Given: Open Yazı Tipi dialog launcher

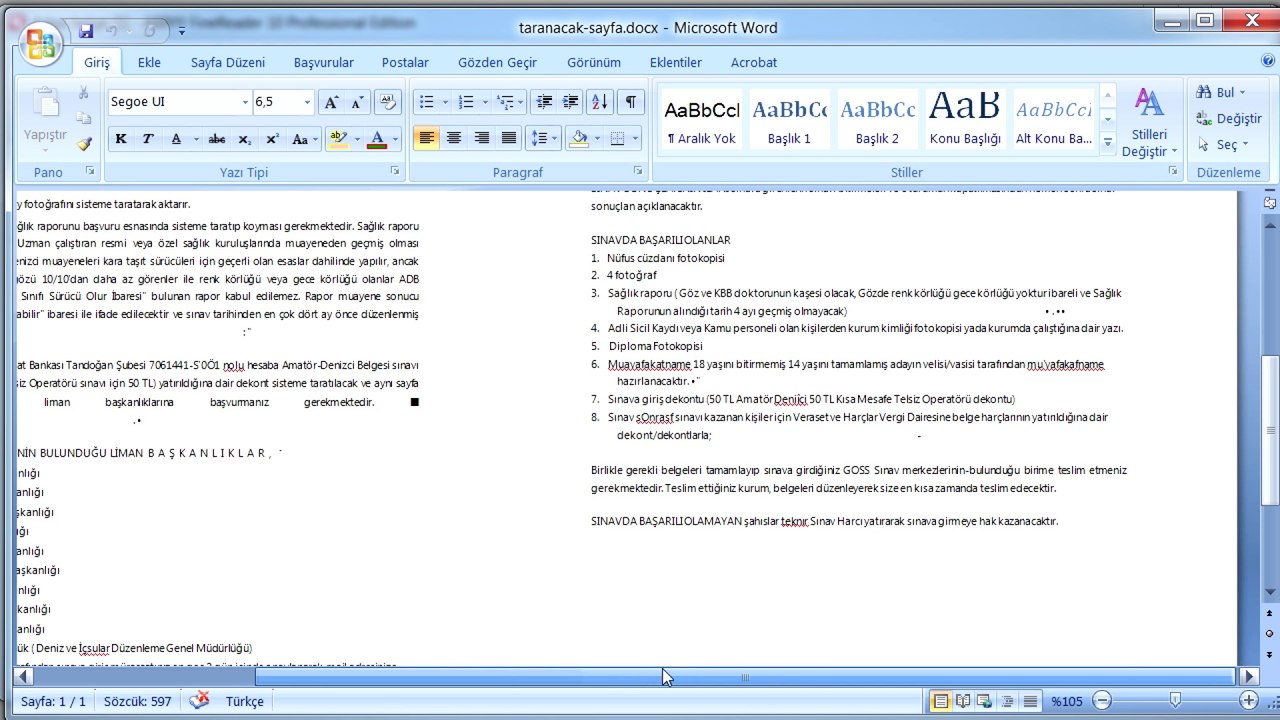Looking at the screenshot, I should pyautogui.click(x=396, y=171).
